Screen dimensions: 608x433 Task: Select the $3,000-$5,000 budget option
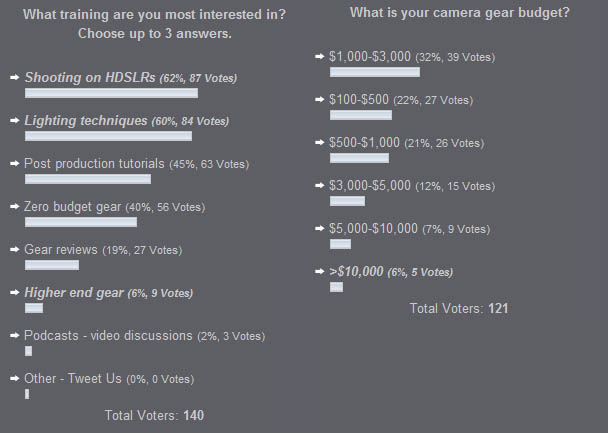click(370, 186)
